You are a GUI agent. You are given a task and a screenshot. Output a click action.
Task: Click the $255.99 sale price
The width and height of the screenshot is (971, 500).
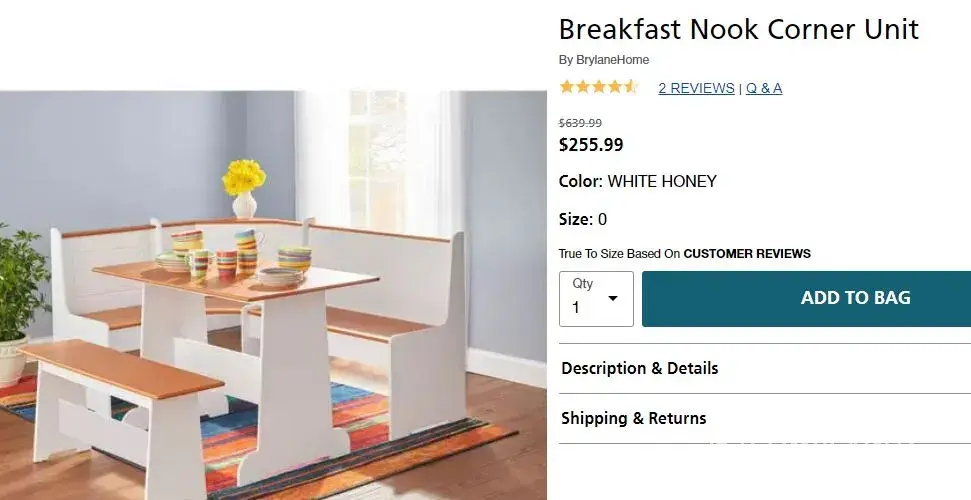(x=591, y=145)
